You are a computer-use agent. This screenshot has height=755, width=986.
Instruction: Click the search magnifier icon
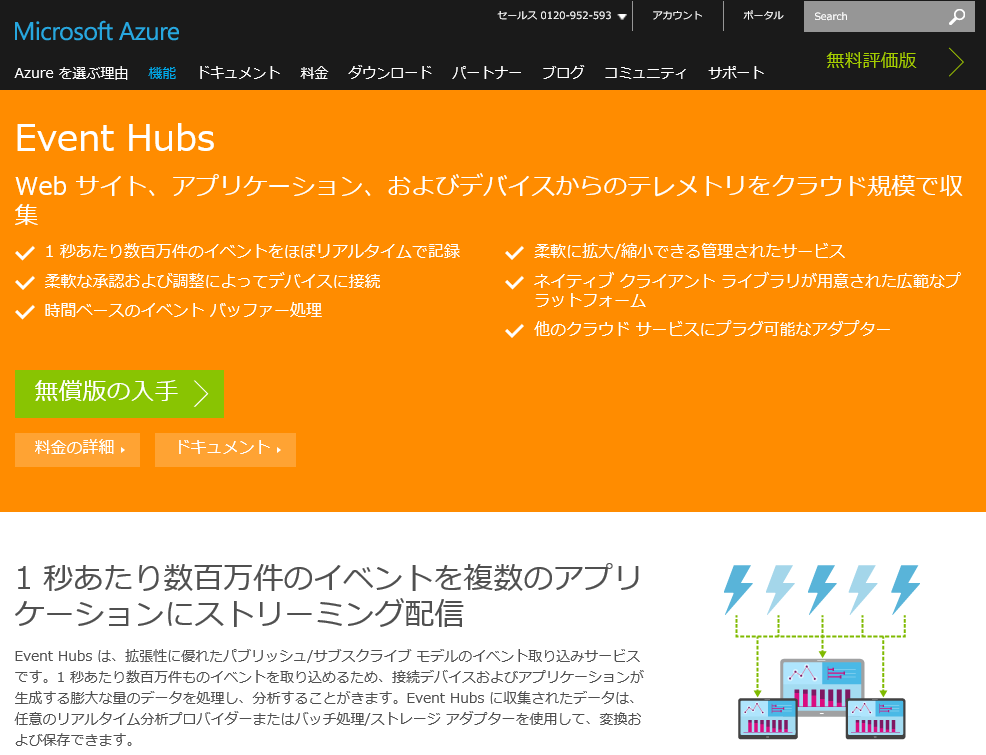click(x=956, y=17)
